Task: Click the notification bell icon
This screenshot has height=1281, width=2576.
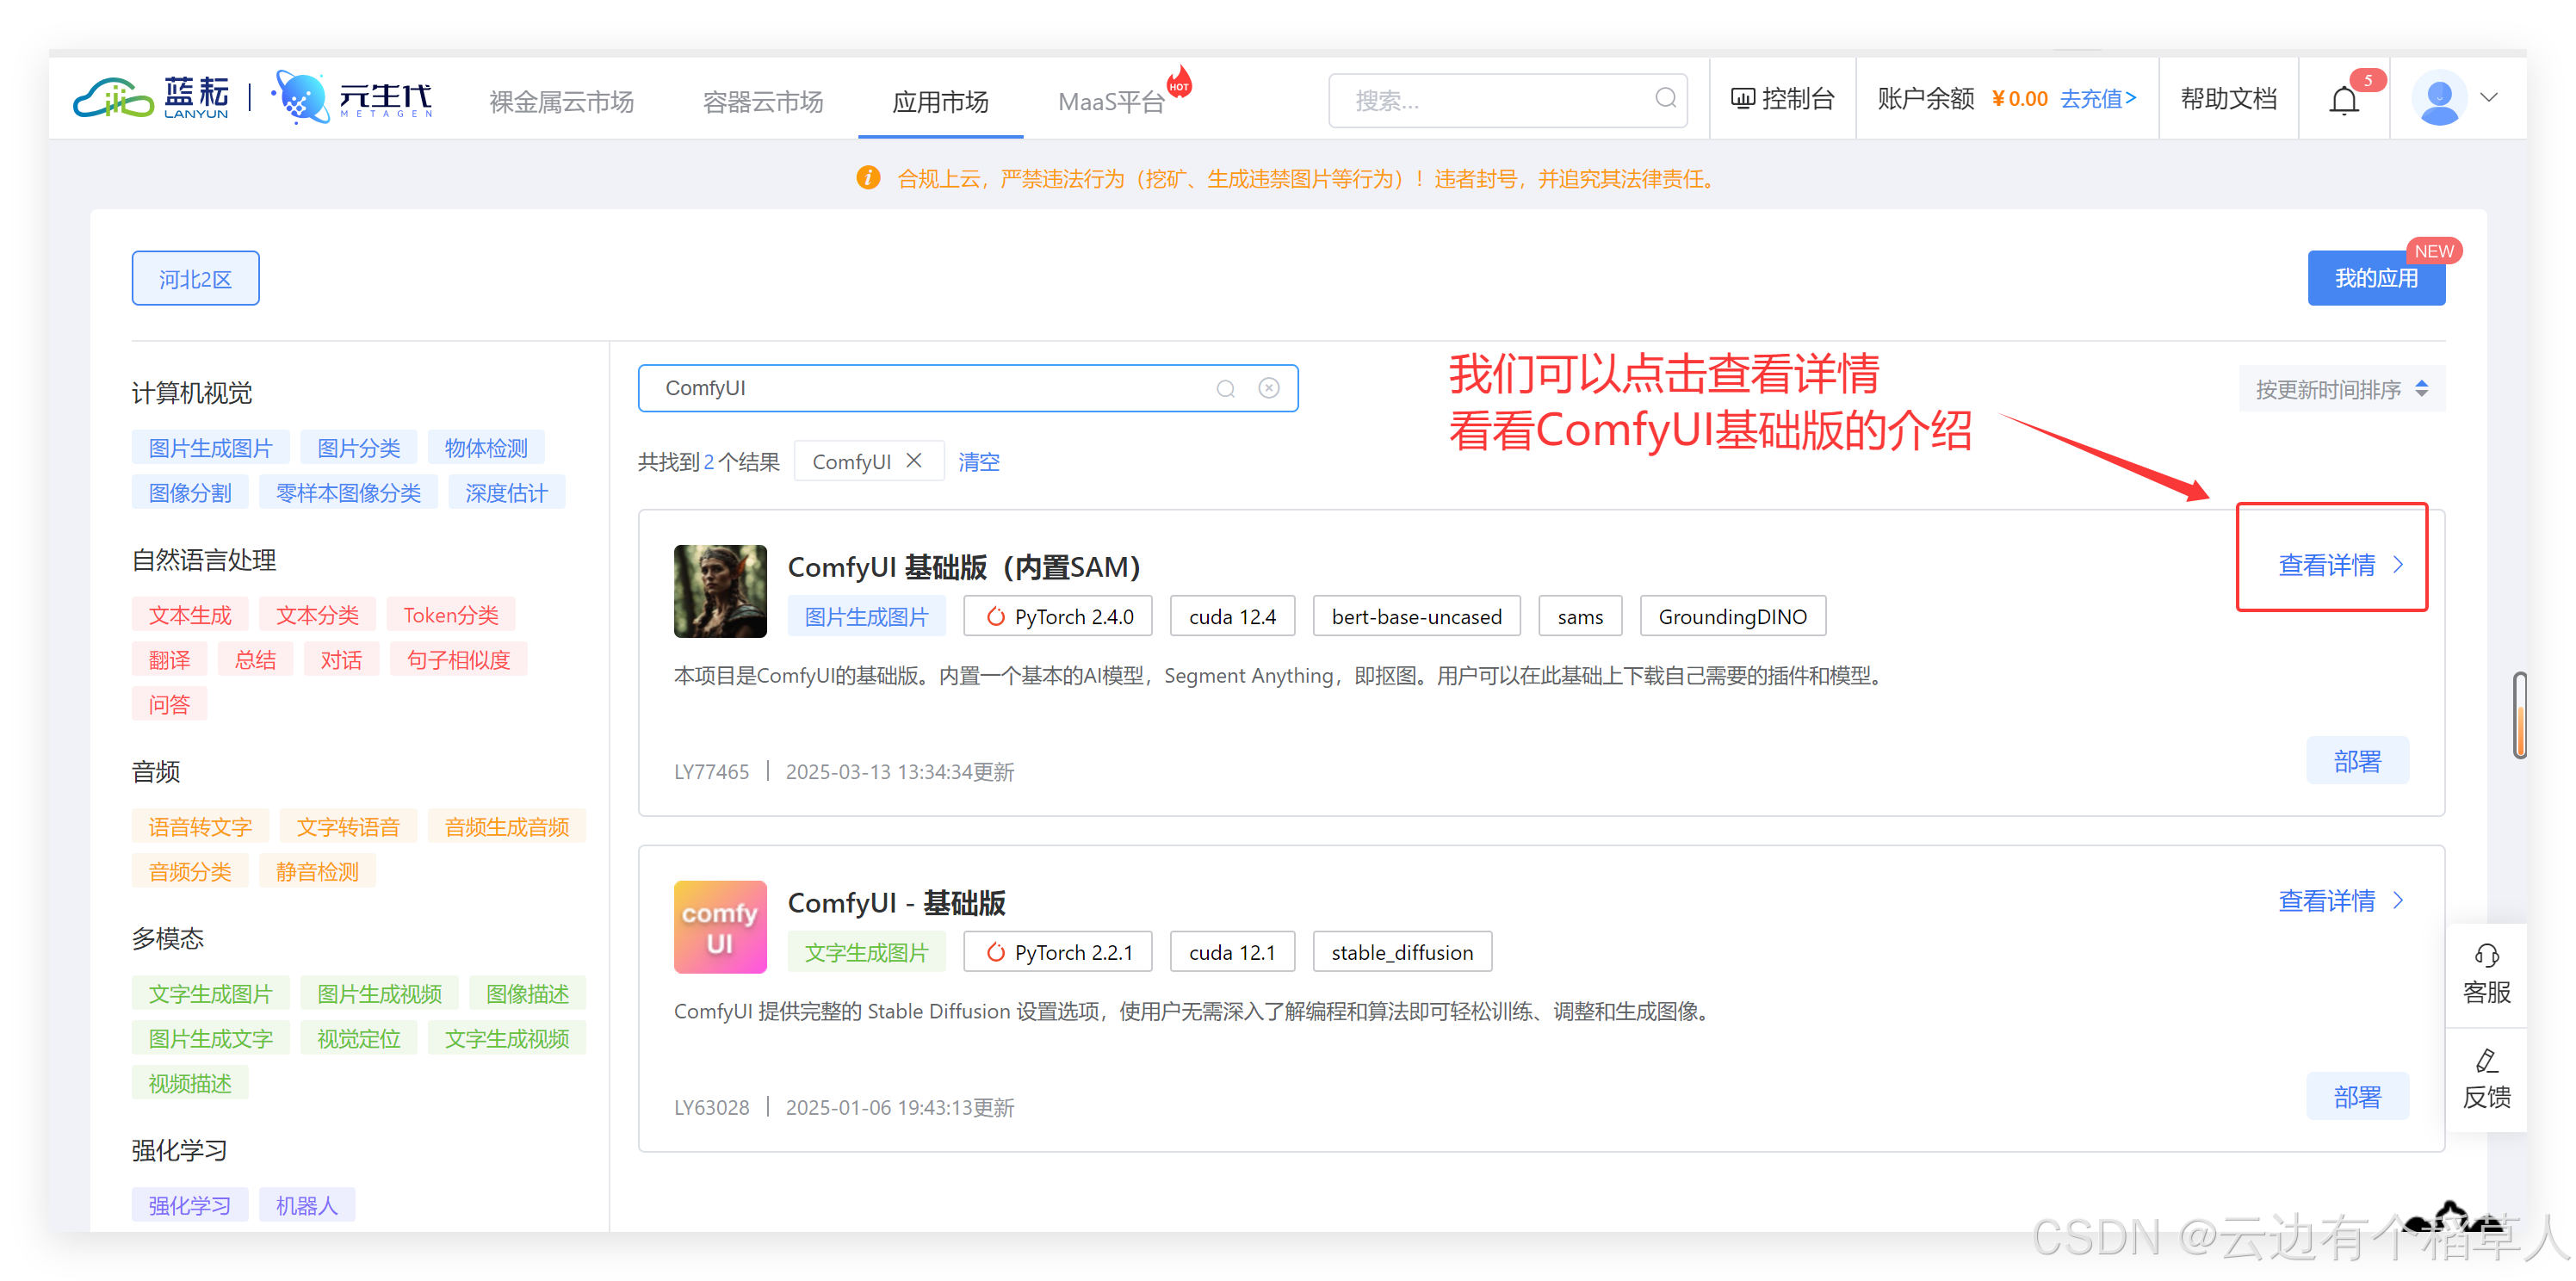Action: (x=2344, y=100)
